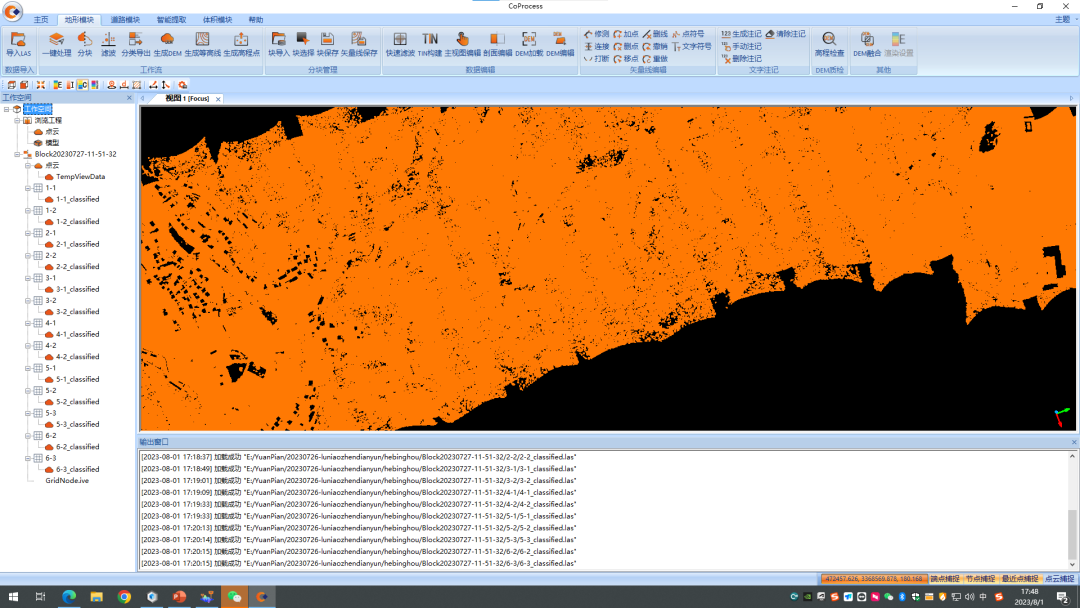Open the 剖面编辑 profile editor
This screenshot has width=1080, height=608.
tap(497, 44)
